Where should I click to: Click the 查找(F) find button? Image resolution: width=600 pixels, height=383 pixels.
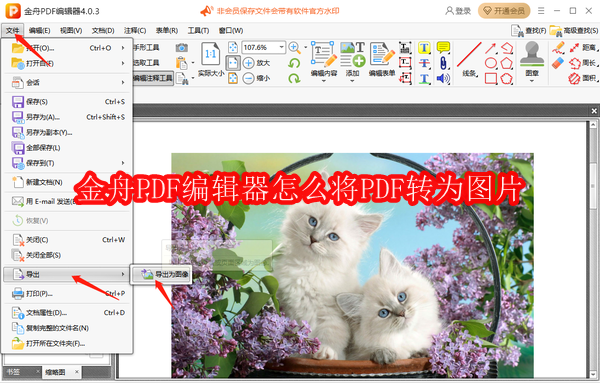click(529, 31)
